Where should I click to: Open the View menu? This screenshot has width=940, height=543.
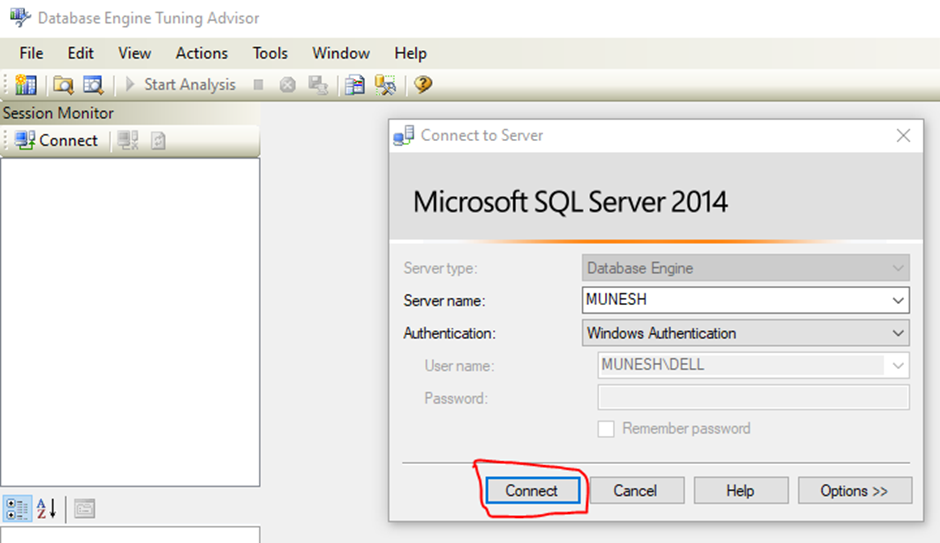[134, 53]
